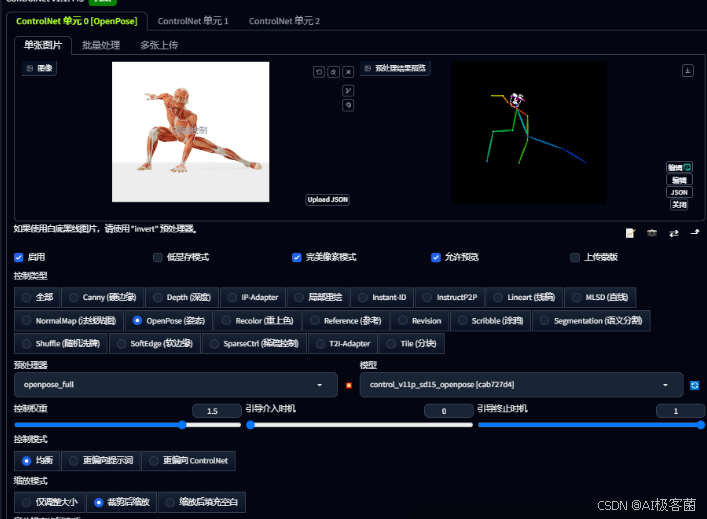The height and width of the screenshot is (519, 707).
Task: Select the IP-Adapter control type
Action: 253,297
